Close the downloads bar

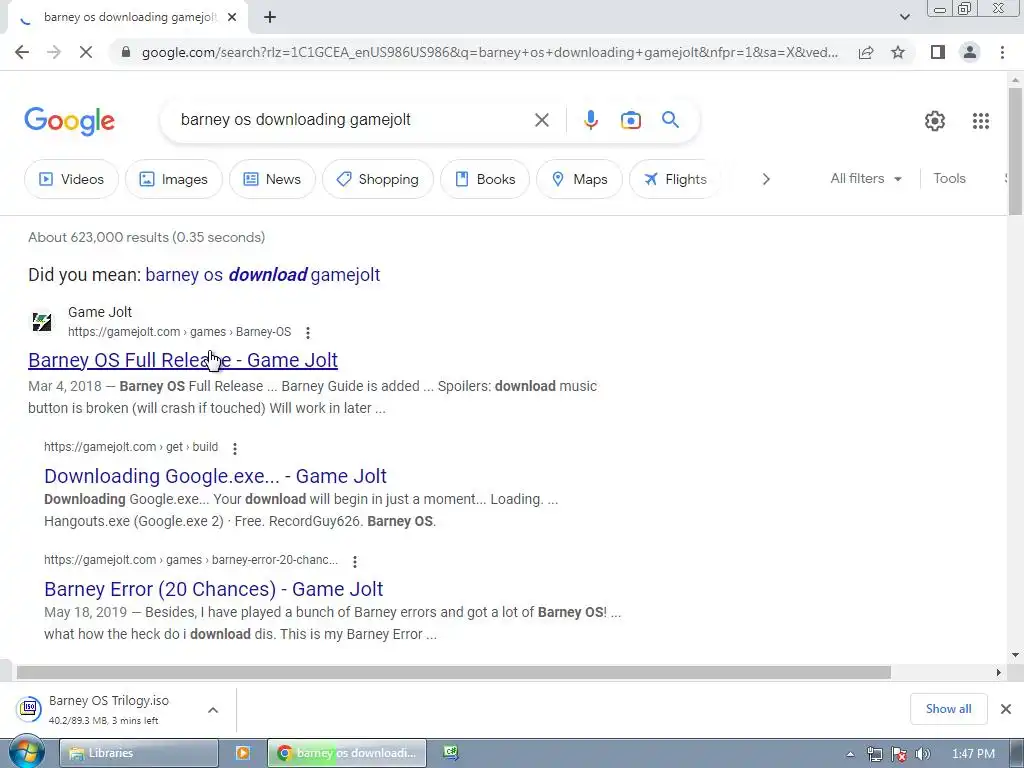coord(1006,709)
